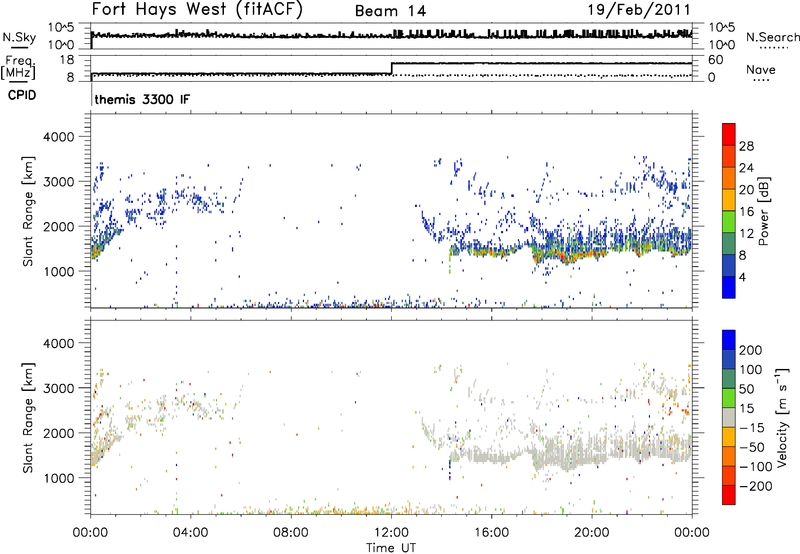Select the '20:00' time tick label
This screenshot has width=800, height=554.
(x=592, y=533)
